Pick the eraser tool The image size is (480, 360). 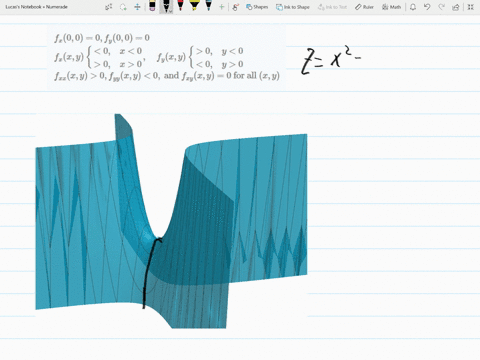[152, 6]
